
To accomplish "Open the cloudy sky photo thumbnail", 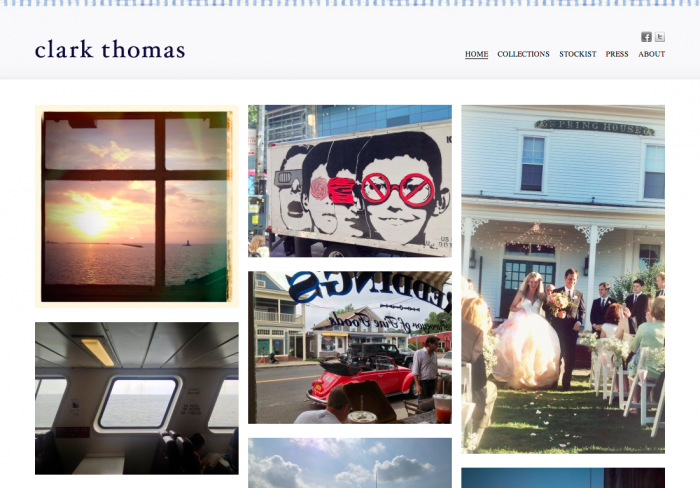I will [x=350, y=463].
